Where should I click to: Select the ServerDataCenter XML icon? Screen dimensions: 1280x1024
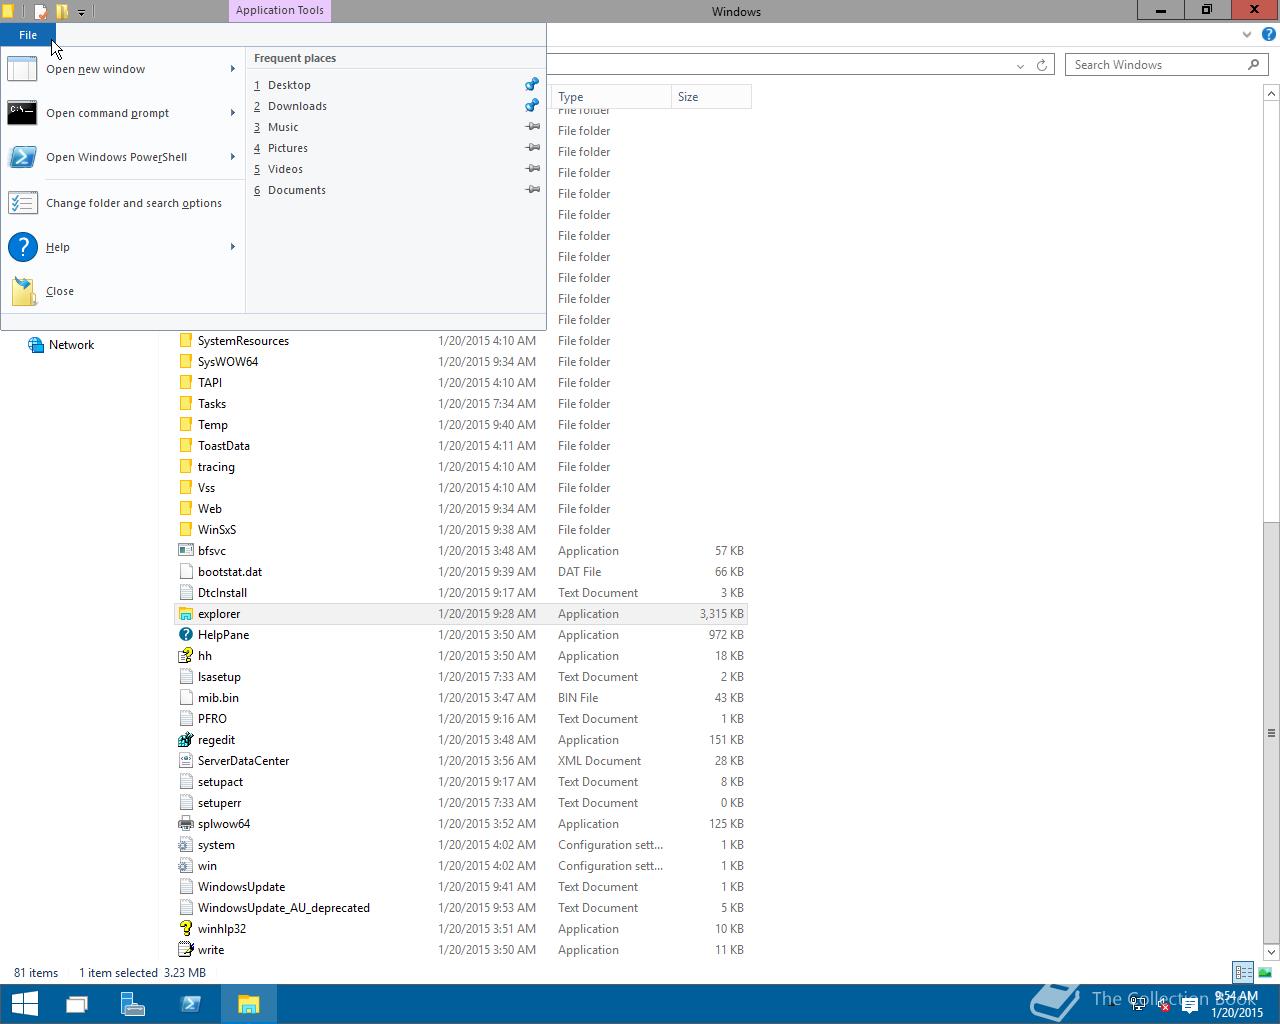pyautogui.click(x=185, y=761)
